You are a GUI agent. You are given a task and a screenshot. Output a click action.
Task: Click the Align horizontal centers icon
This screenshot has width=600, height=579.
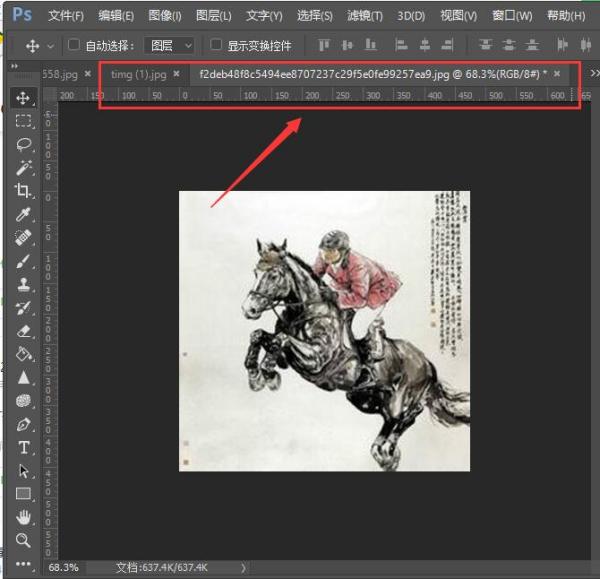tap(424, 45)
